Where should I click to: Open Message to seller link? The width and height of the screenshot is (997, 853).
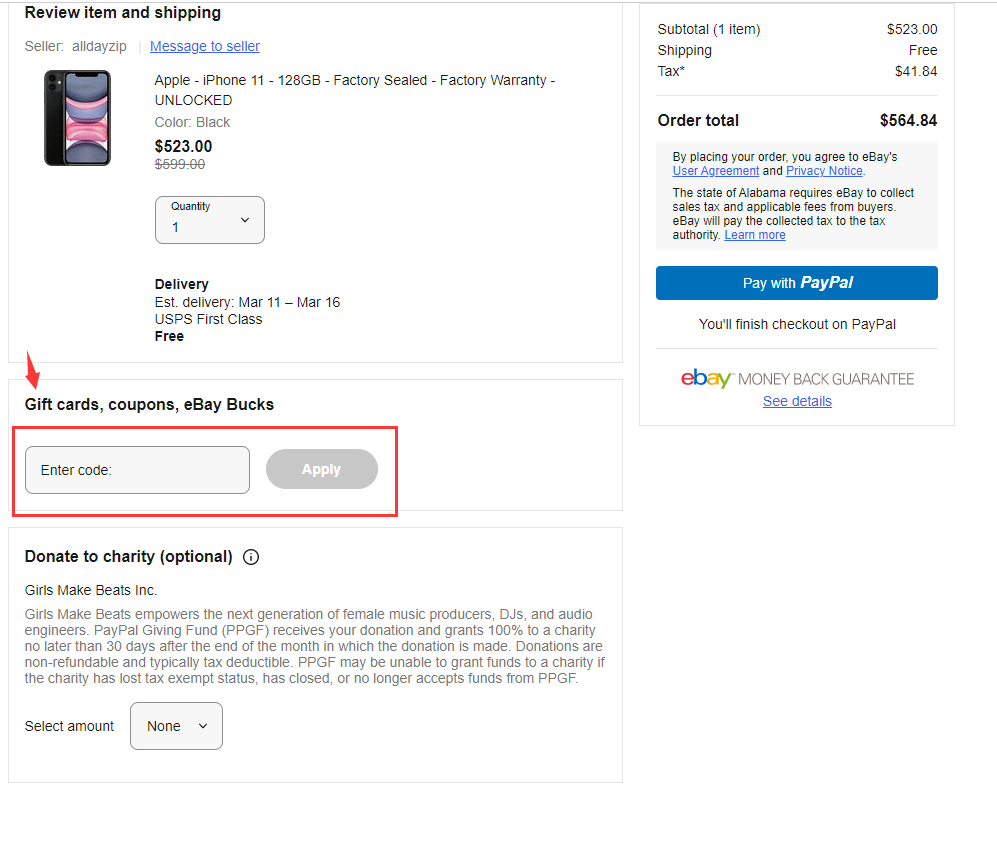205,46
